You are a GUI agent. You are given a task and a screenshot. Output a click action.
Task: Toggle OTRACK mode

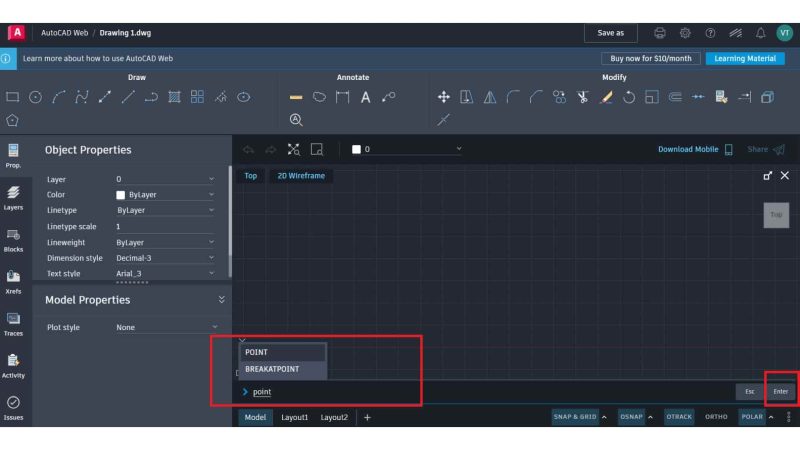pyautogui.click(x=679, y=417)
